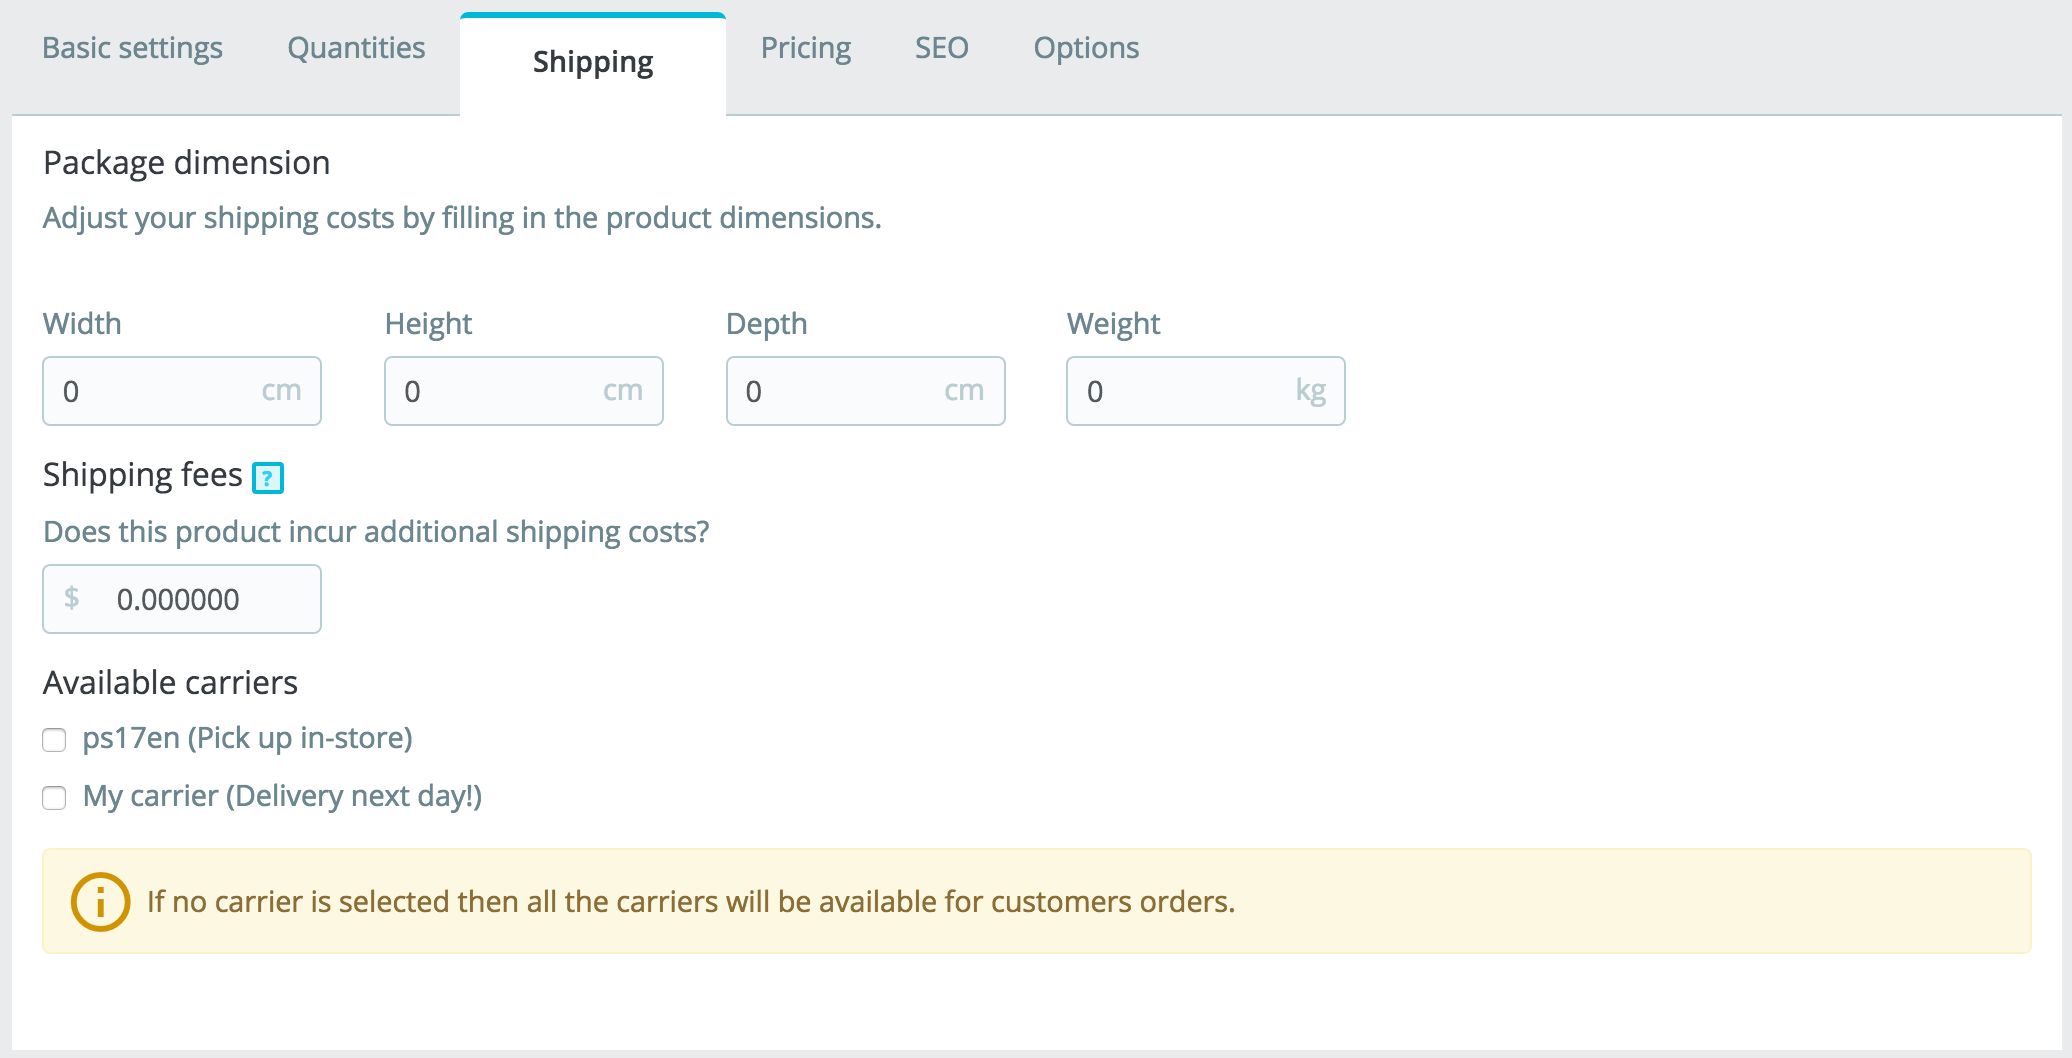Select the Shipping tab
Viewport: 2072px width, 1058px height.
593,63
